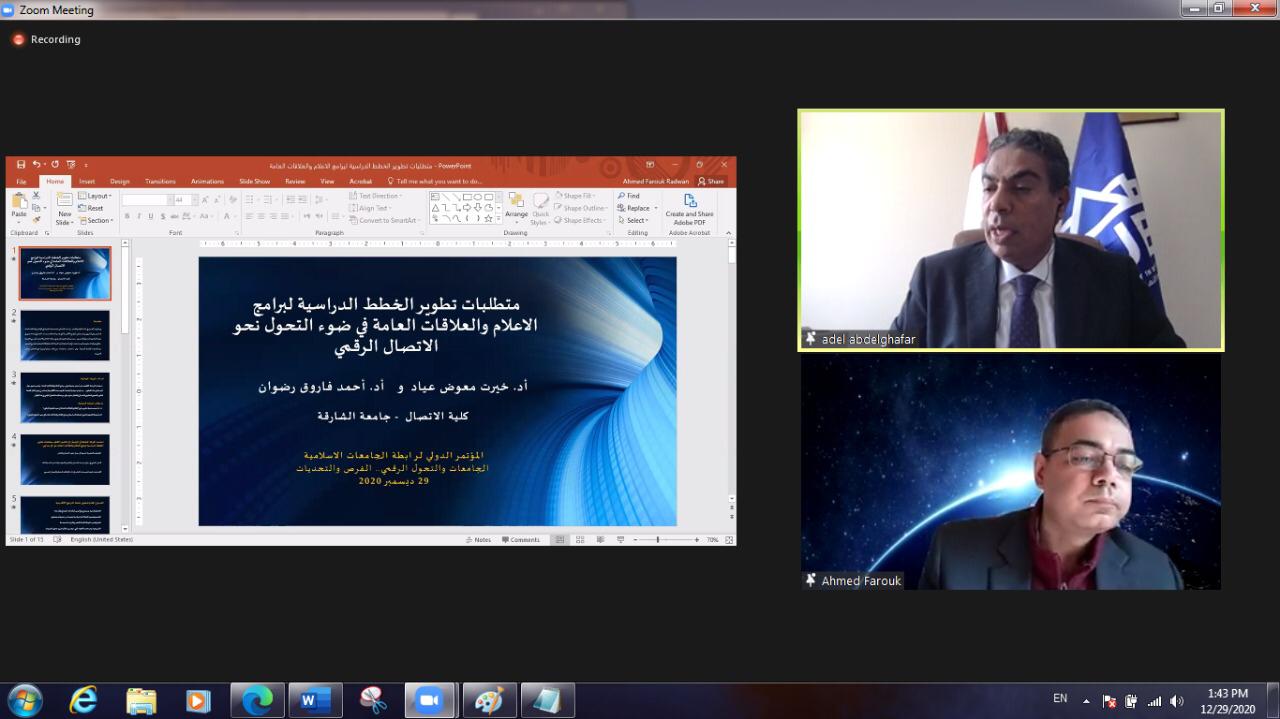
Task: Switch to Slide Sorter view
Action: 580,540
